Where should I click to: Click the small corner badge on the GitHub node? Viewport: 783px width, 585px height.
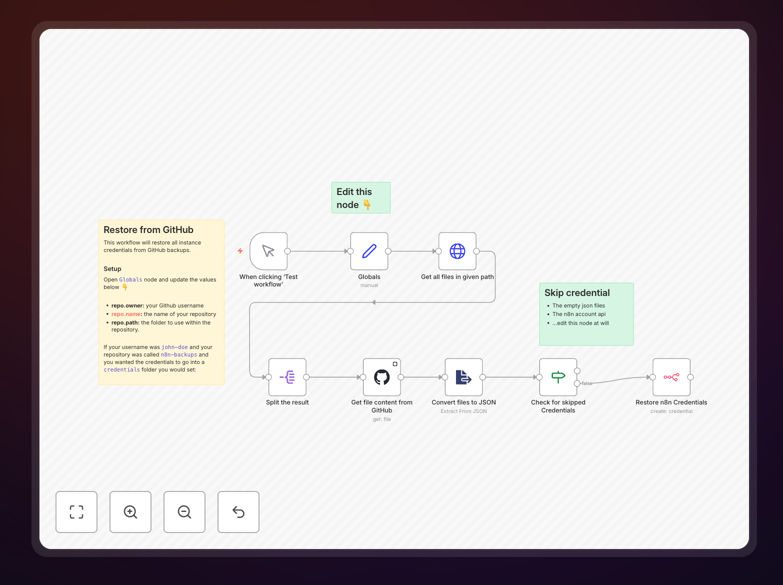pyautogui.click(x=395, y=364)
